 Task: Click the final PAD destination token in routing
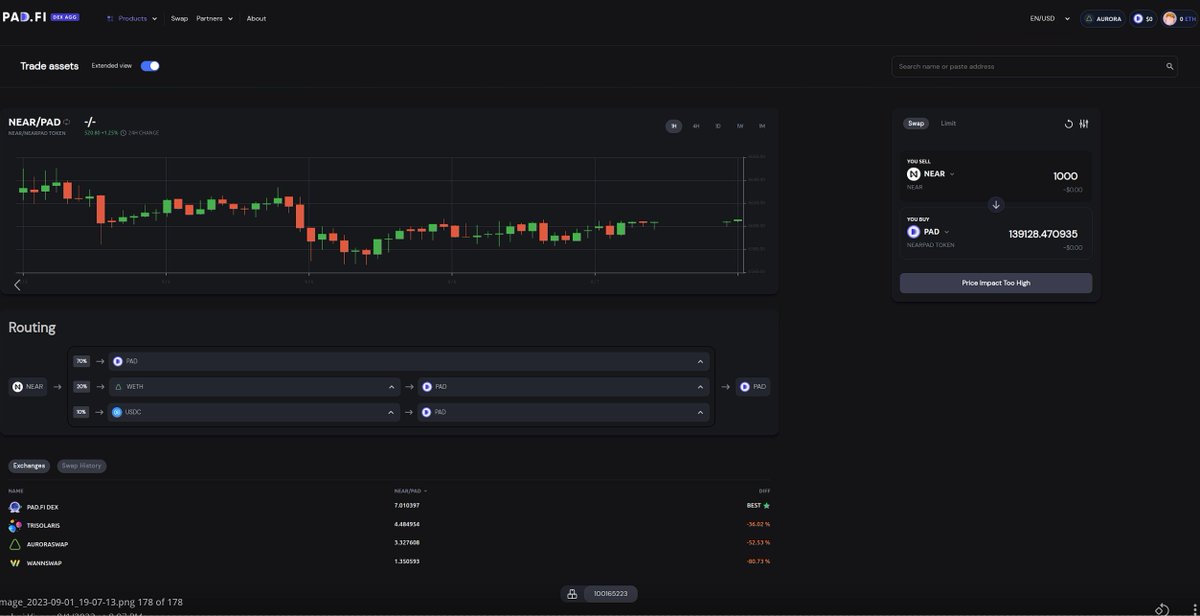pyautogui.click(x=753, y=387)
